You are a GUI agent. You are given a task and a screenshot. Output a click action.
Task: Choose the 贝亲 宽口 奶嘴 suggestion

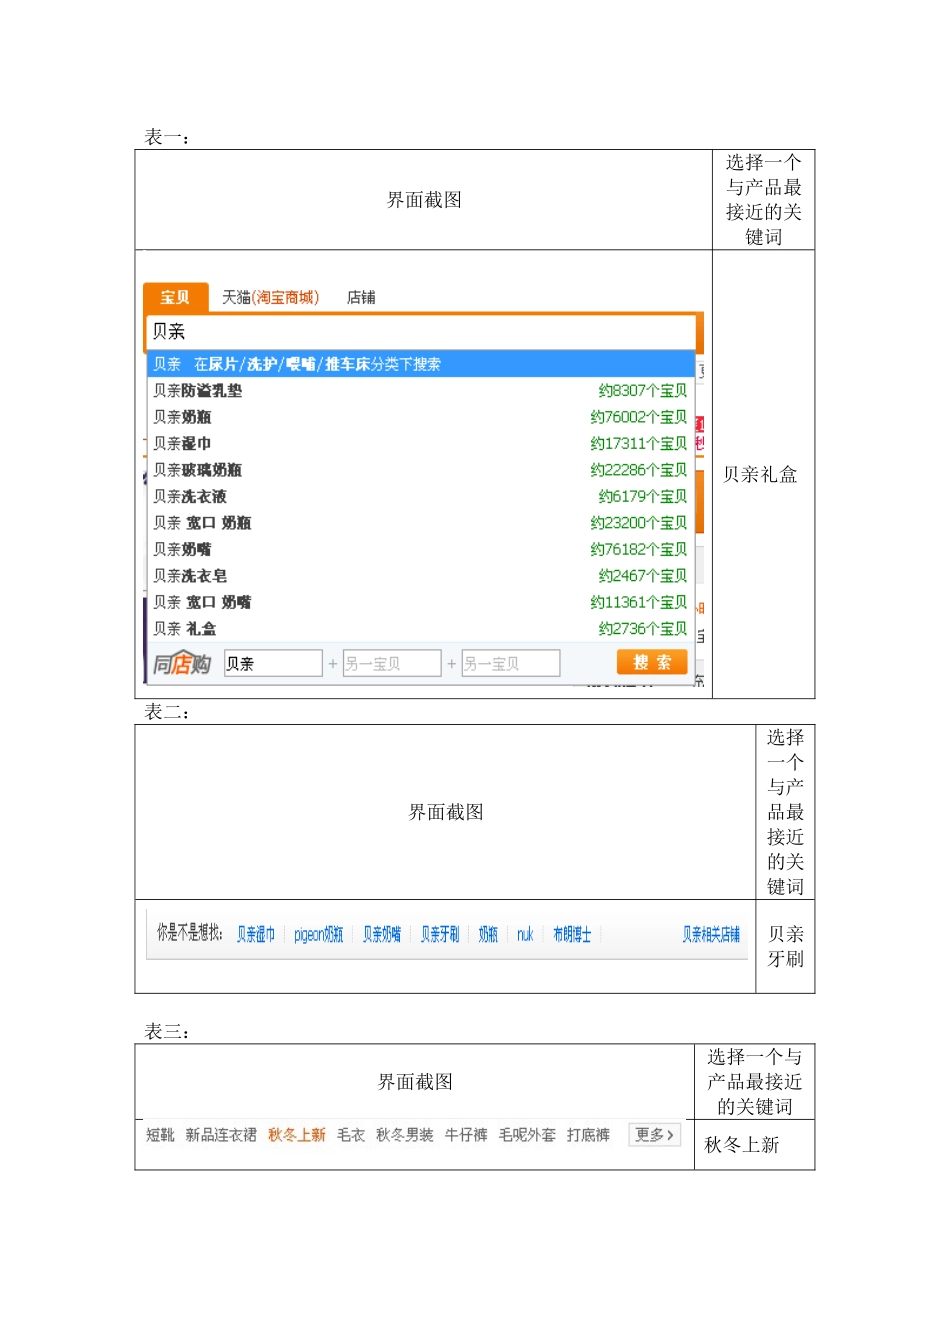pos(420,602)
